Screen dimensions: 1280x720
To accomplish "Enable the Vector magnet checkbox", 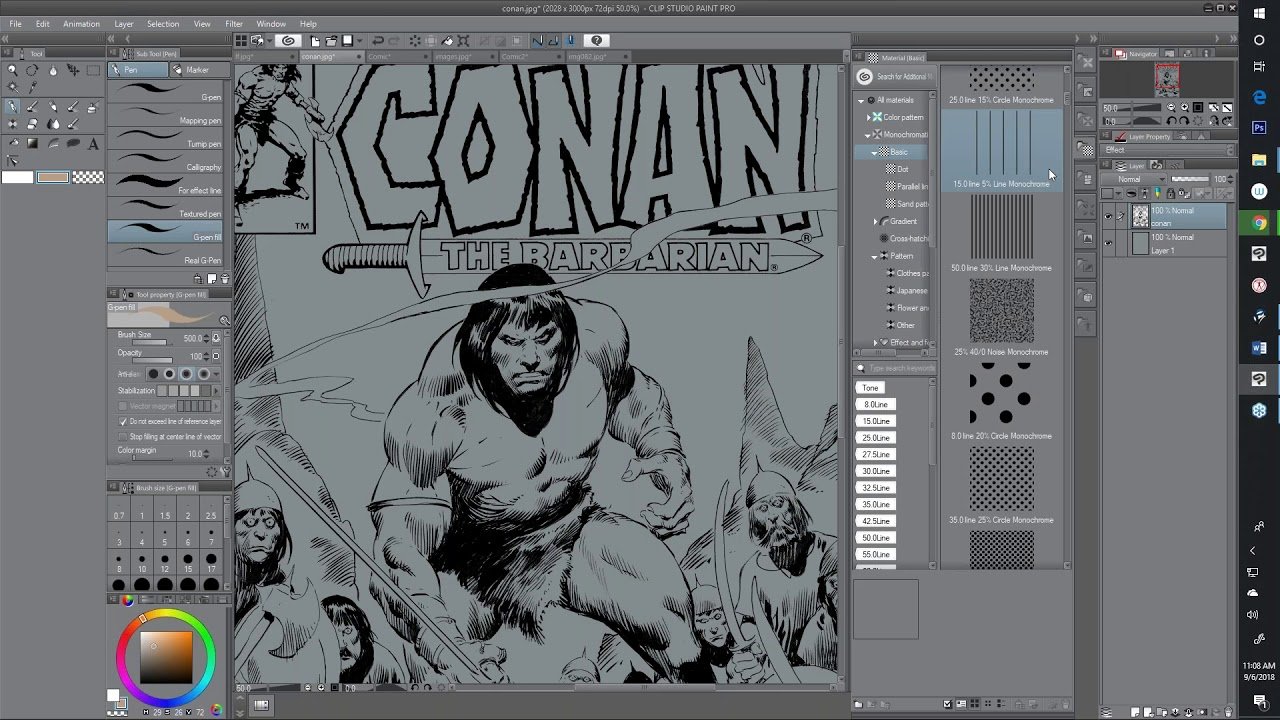I will click(123, 406).
